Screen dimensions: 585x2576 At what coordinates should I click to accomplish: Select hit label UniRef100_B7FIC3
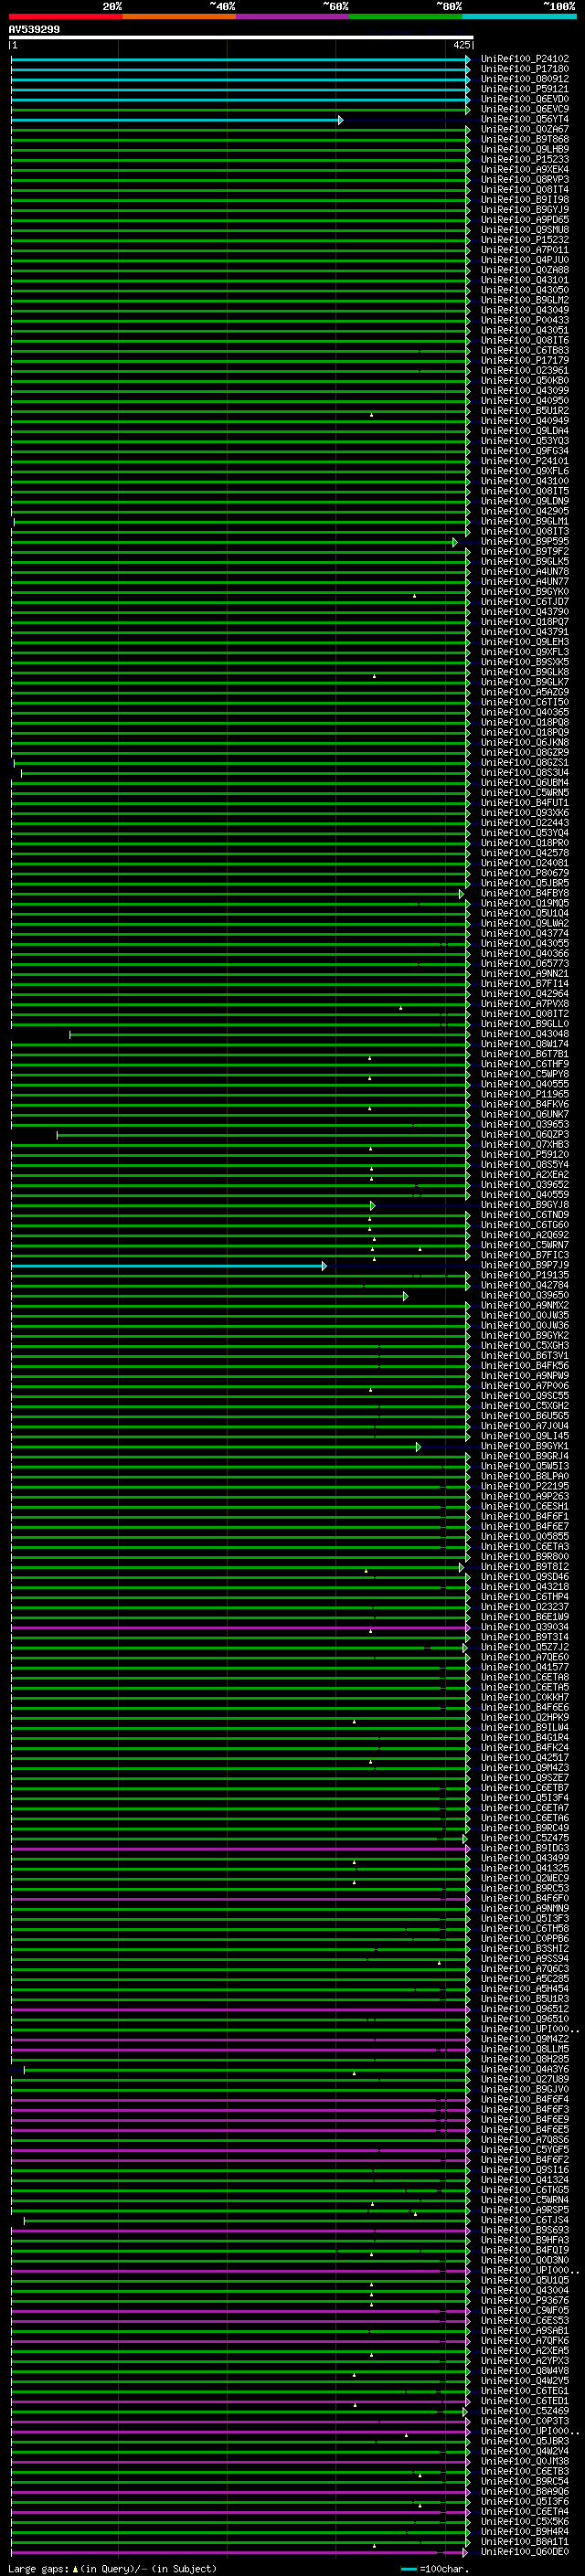[x=524, y=1255]
